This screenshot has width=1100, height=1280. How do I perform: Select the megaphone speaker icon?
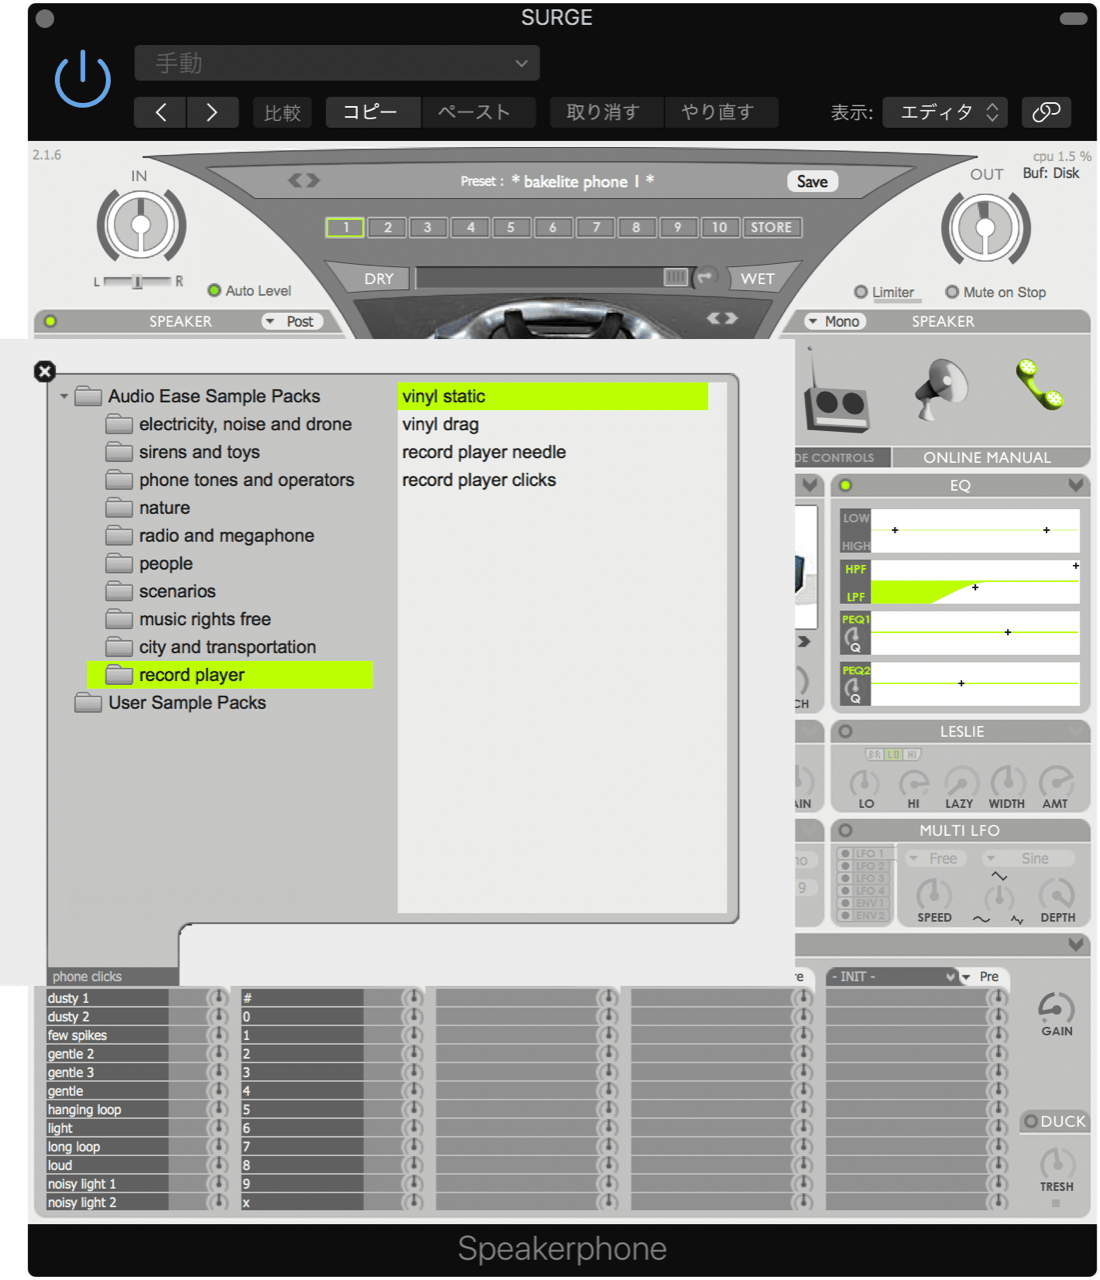pyautogui.click(x=942, y=388)
